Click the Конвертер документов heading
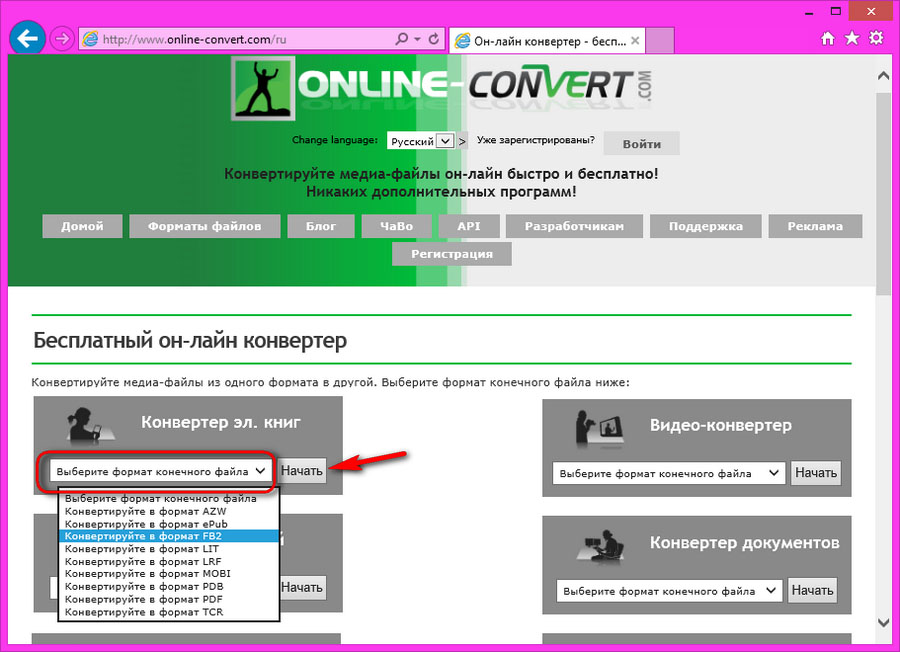 pyautogui.click(x=744, y=542)
